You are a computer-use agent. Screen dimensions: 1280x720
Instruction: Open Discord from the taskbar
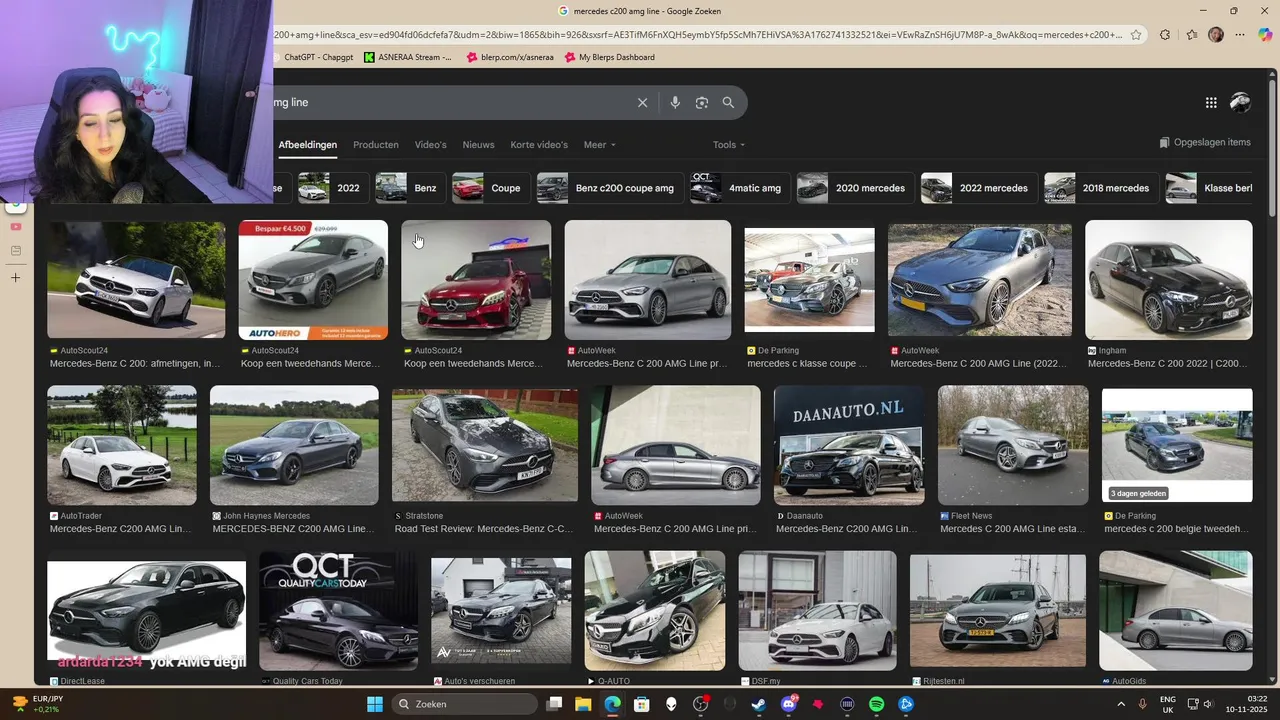pos(788,704)
